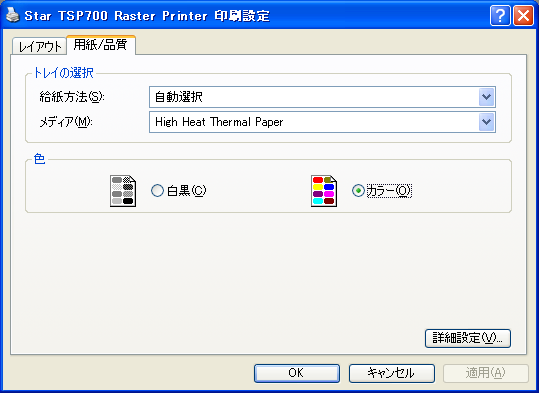
Task: Click the メディア(M) label
Action: tap(66, 122)
